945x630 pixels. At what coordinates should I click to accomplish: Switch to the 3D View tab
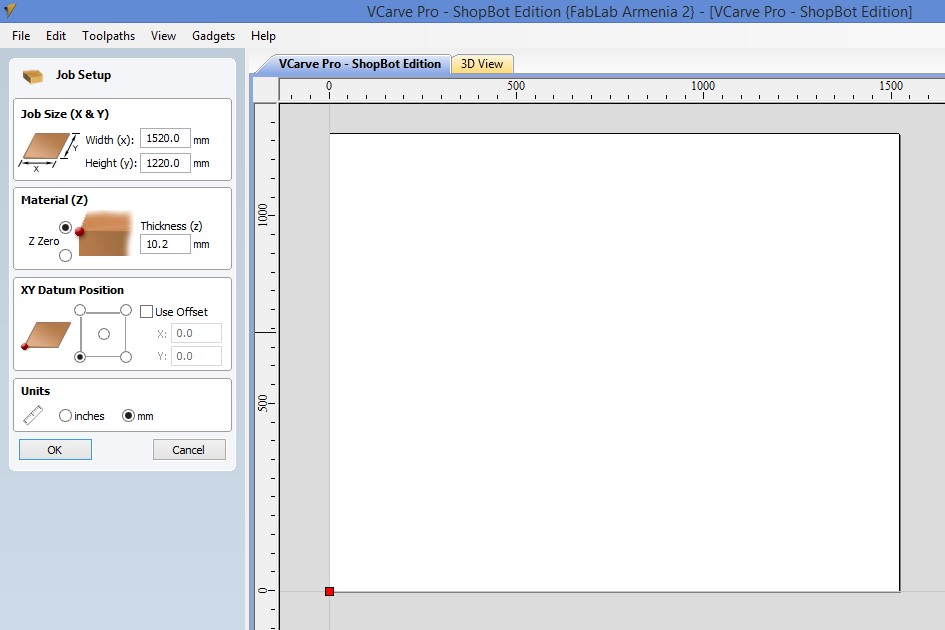(x=482, y=64)
